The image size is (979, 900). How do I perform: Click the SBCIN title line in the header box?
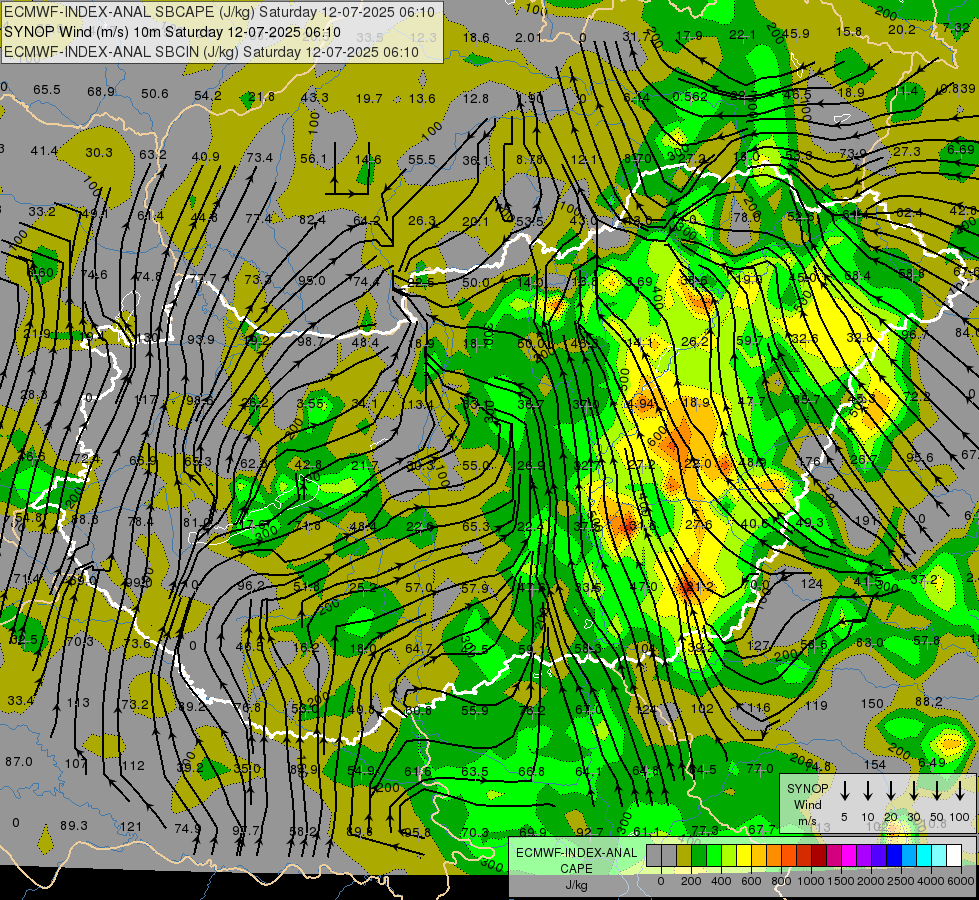pos(211,52)
